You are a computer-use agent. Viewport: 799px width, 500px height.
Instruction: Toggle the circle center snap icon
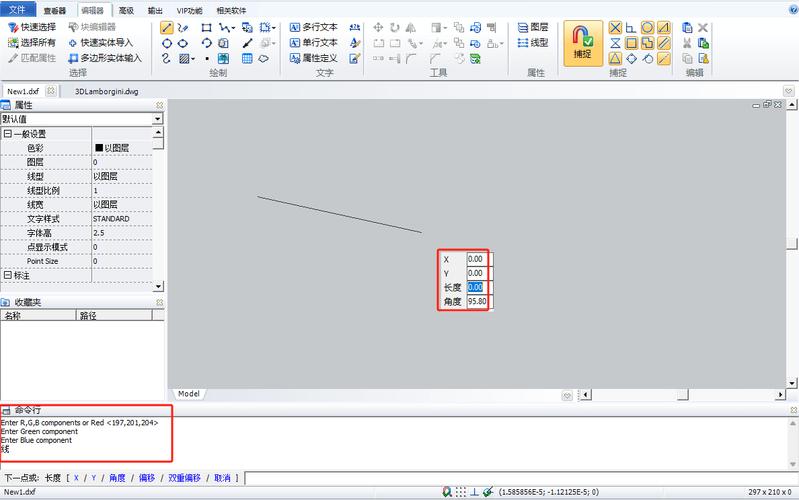(x=647, y=28)
